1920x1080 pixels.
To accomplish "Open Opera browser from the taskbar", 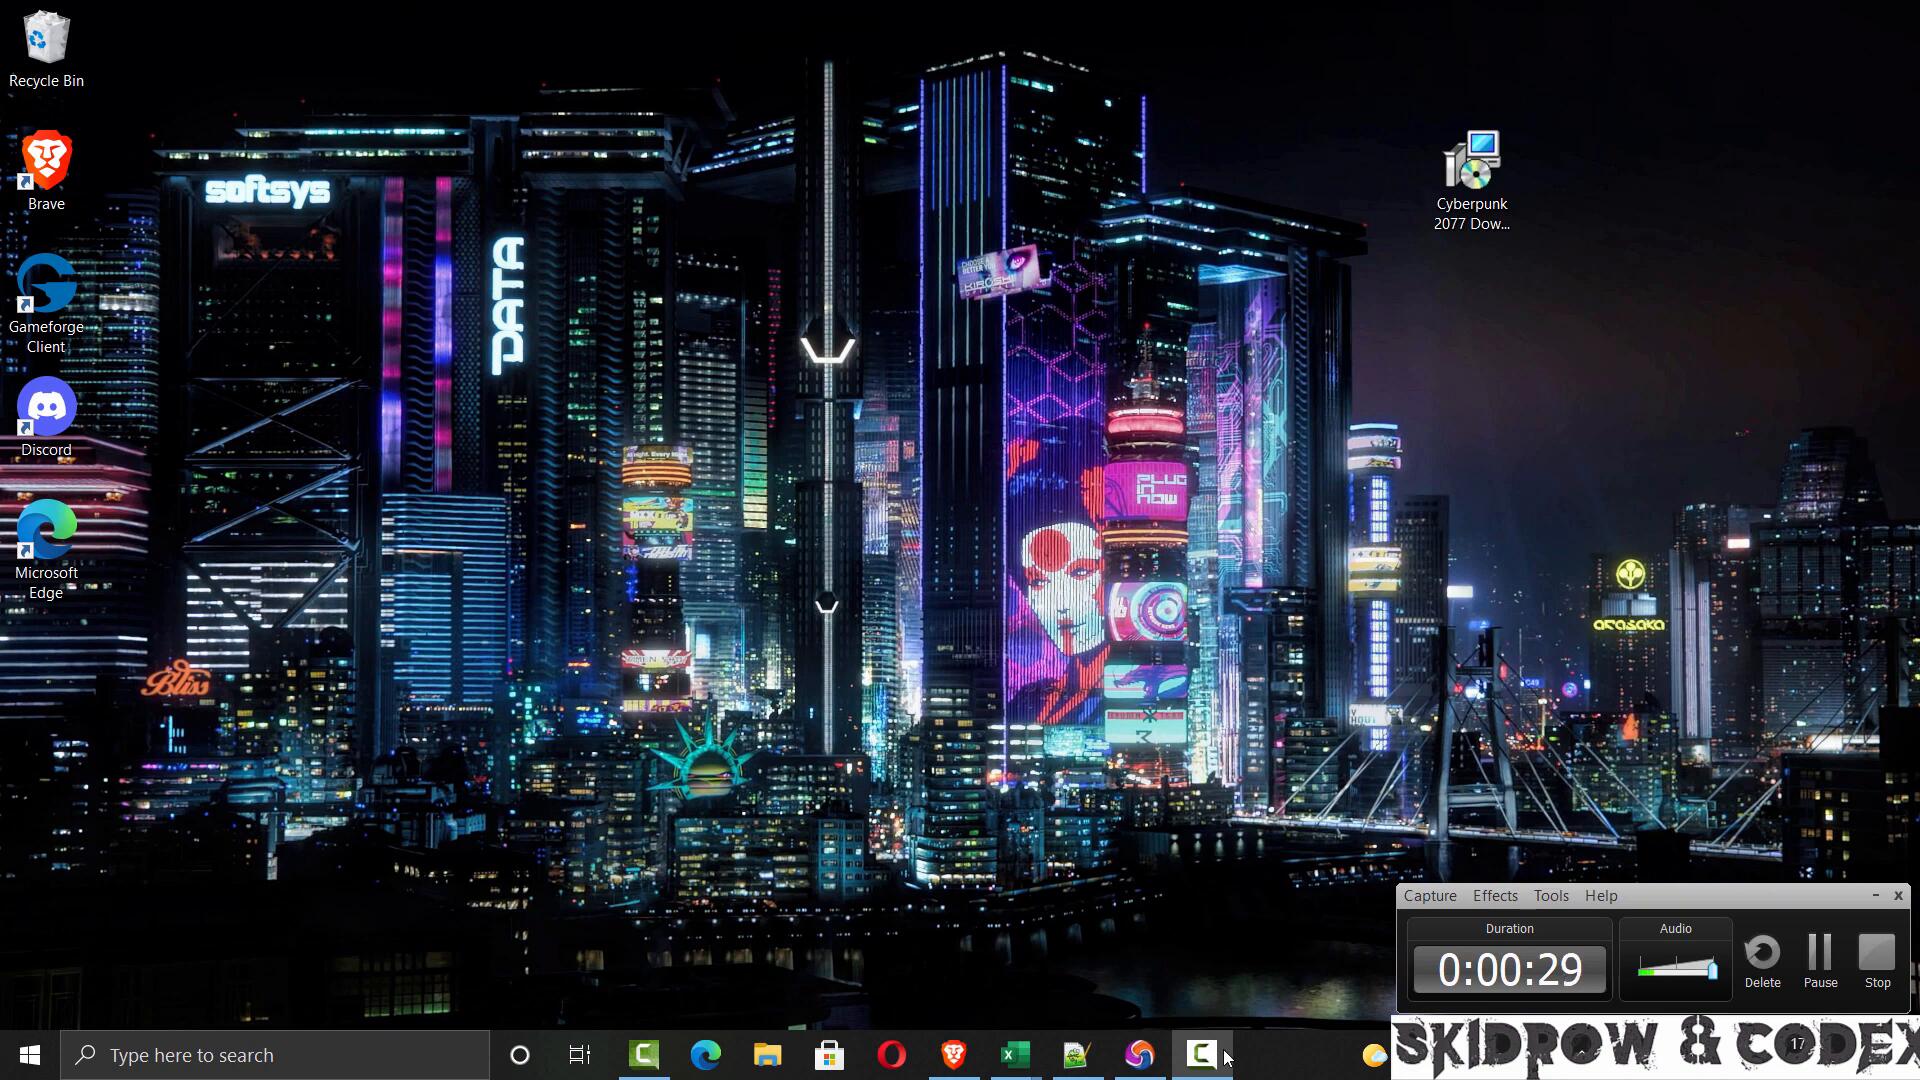I will pyautogui.click(x=891, y=1055).
